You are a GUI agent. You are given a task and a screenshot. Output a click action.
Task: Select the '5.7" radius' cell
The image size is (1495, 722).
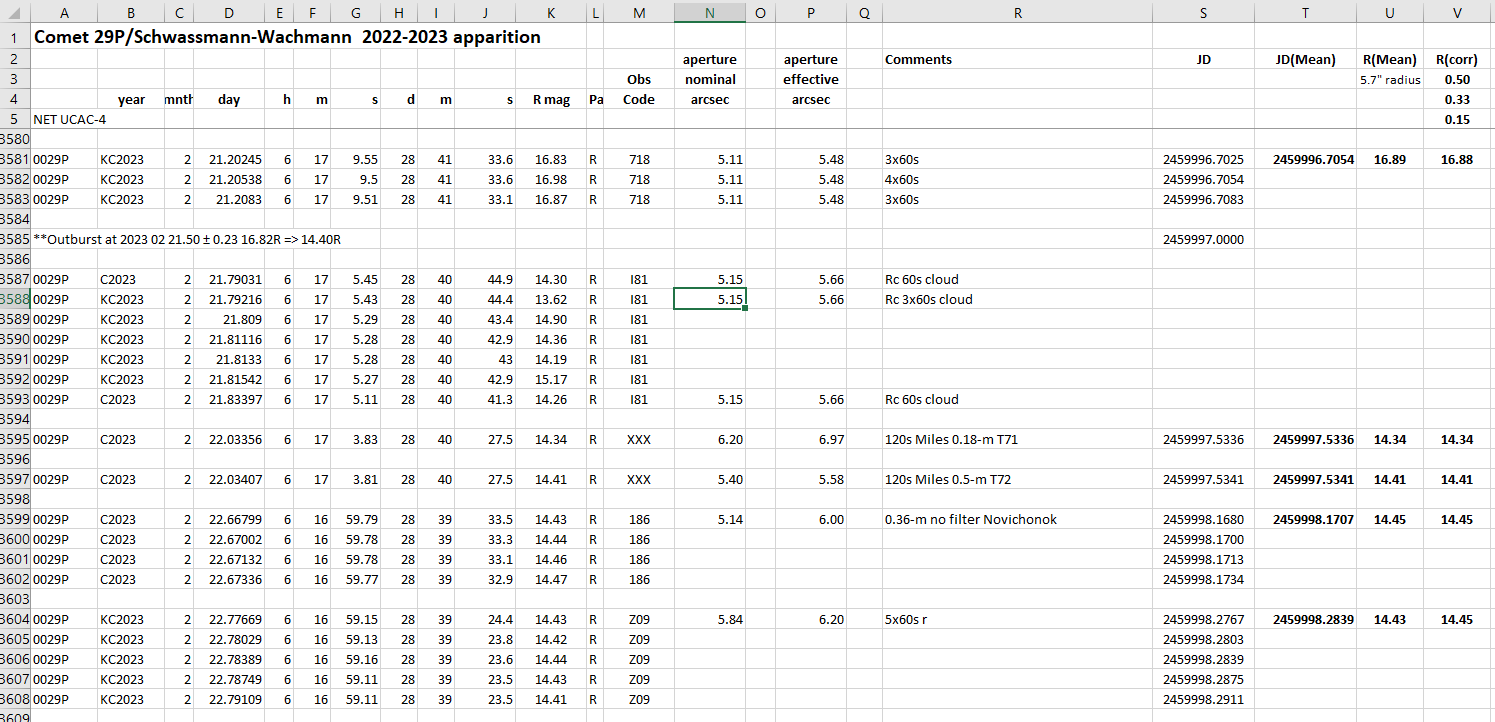[x=1390, y=79]
